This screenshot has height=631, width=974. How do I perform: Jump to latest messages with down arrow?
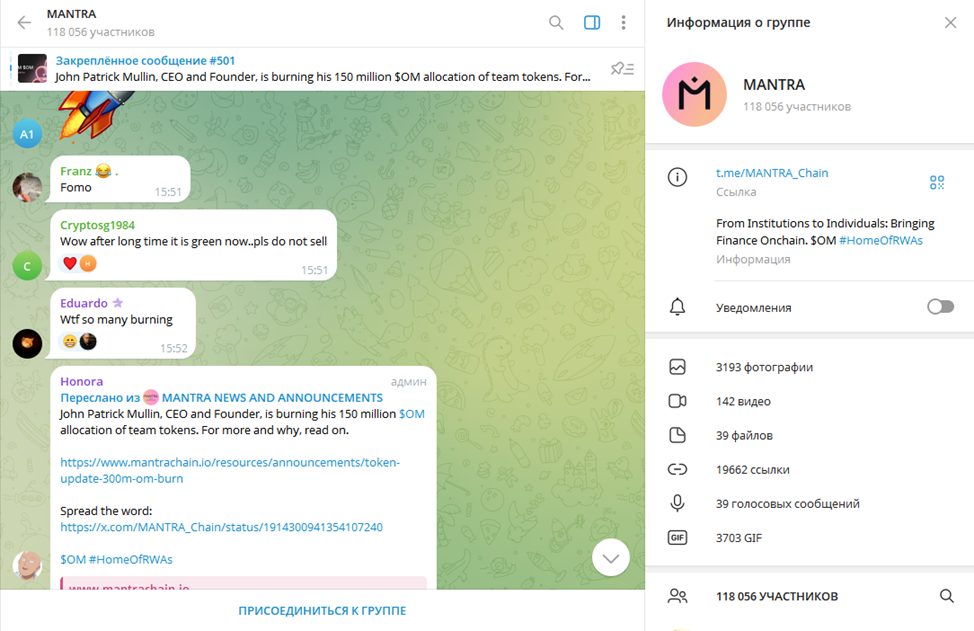pyautogui.click(x=611, y=558)
